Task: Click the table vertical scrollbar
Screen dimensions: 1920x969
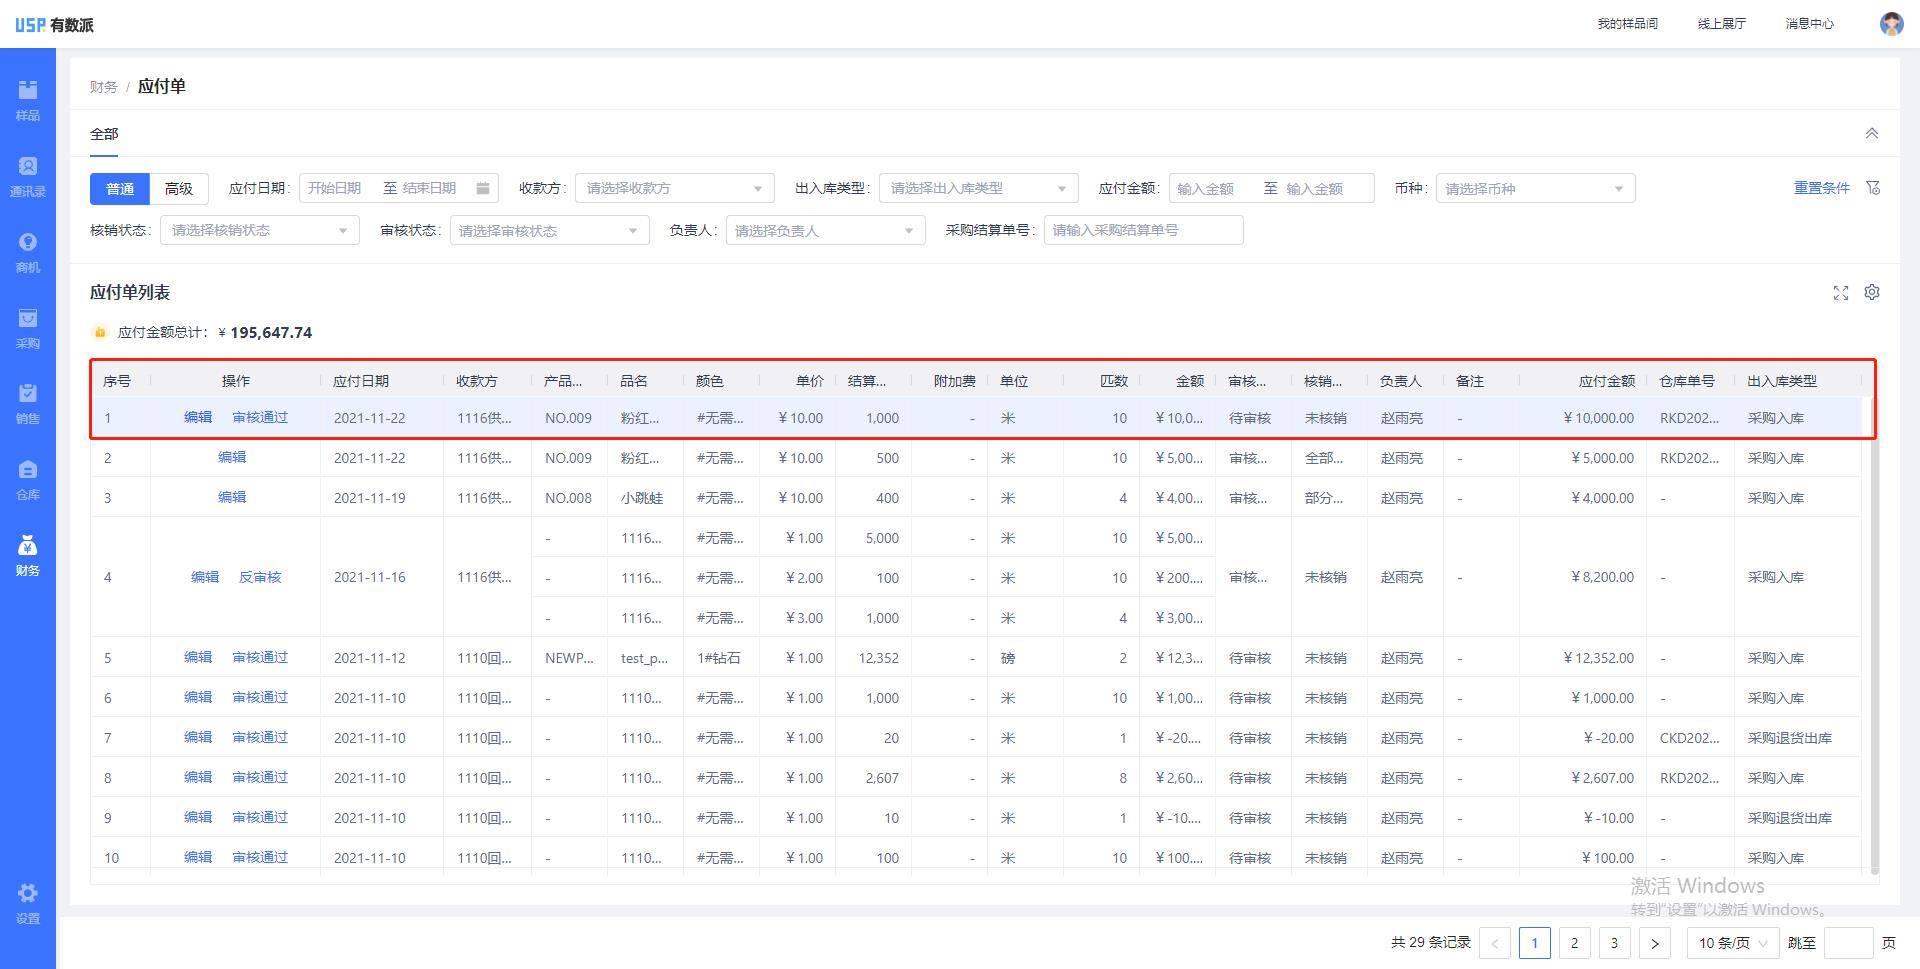Action: (x=1874, y=635)
